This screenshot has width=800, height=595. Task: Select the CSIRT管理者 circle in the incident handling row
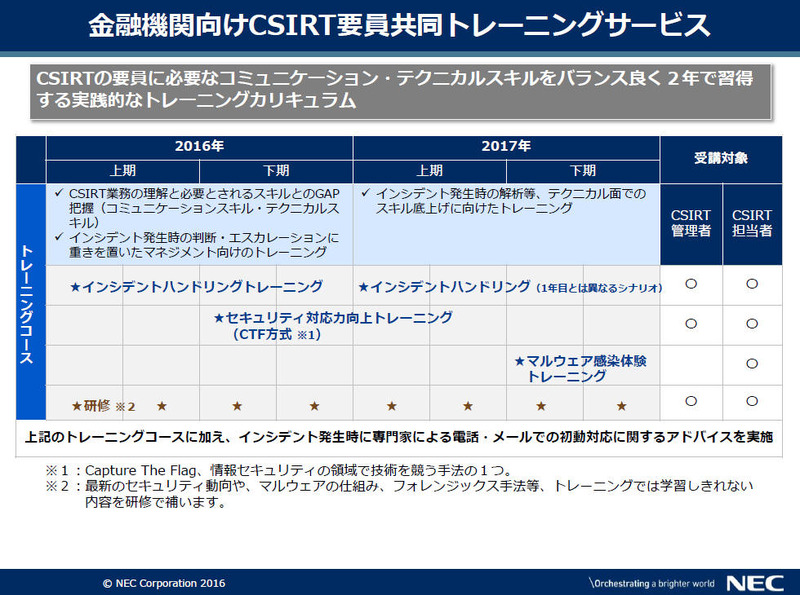point(690,284)
